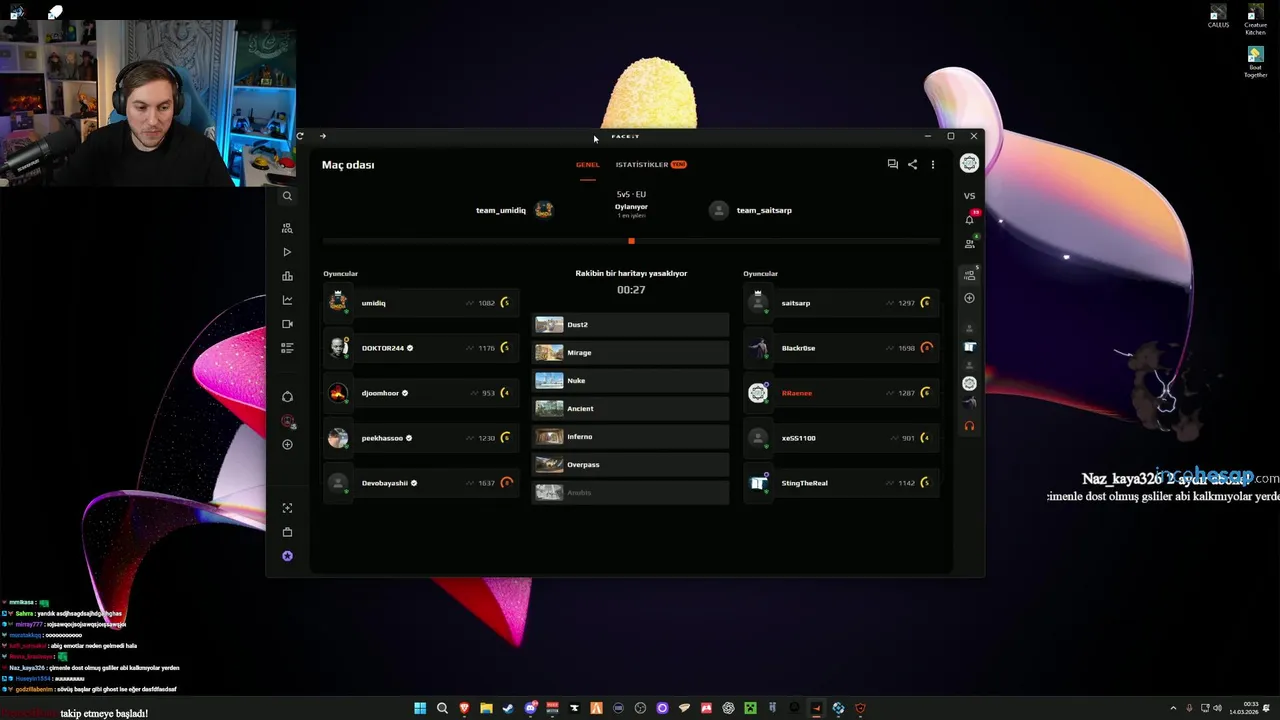Viewport: 1280px width, 720px height.
Task: Ban the Overpass map
Action: (631, 465)
